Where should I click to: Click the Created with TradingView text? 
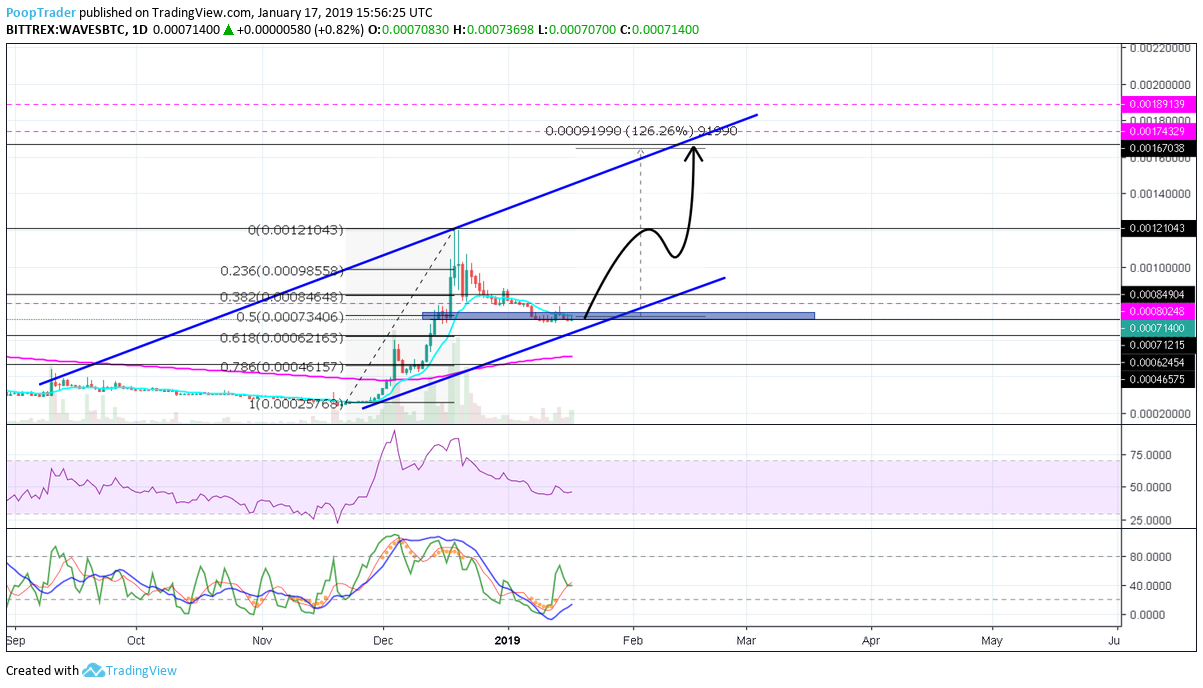point(91,670)
